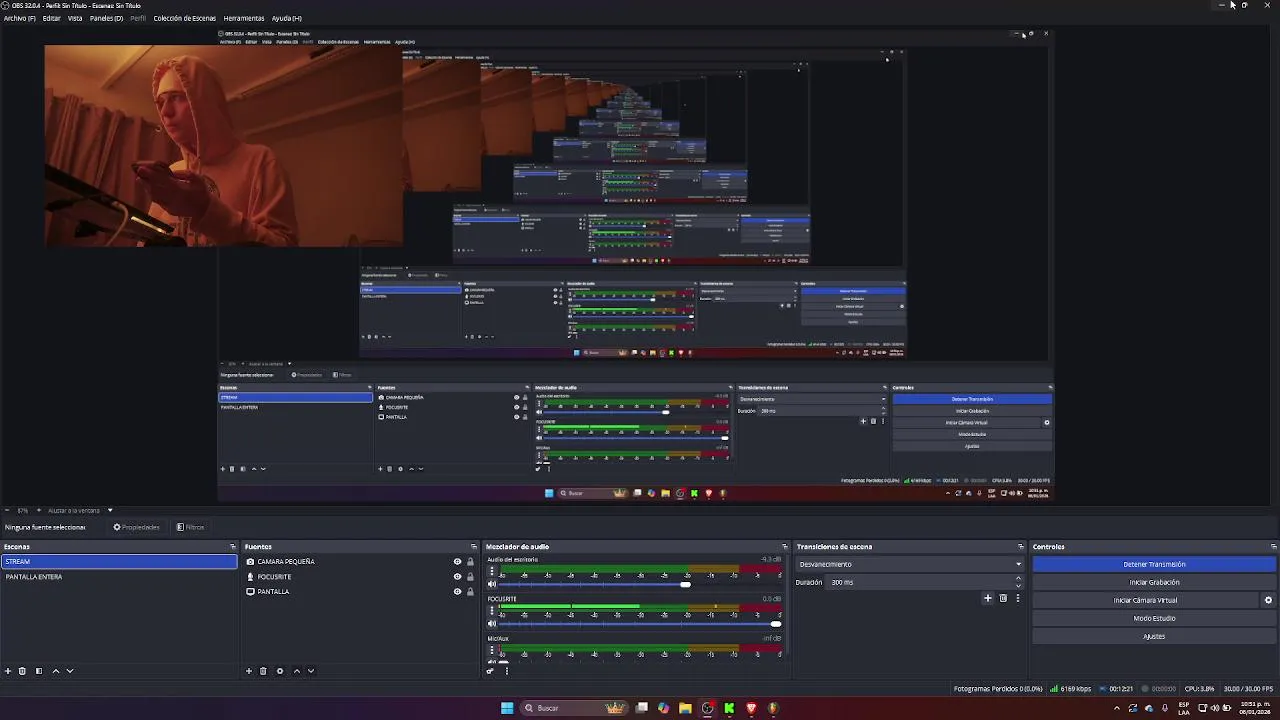Toggle lock on CAMARA PEQUEÑA source
The height and width of the screenshot is (720, 1280).
coord(470,562)
